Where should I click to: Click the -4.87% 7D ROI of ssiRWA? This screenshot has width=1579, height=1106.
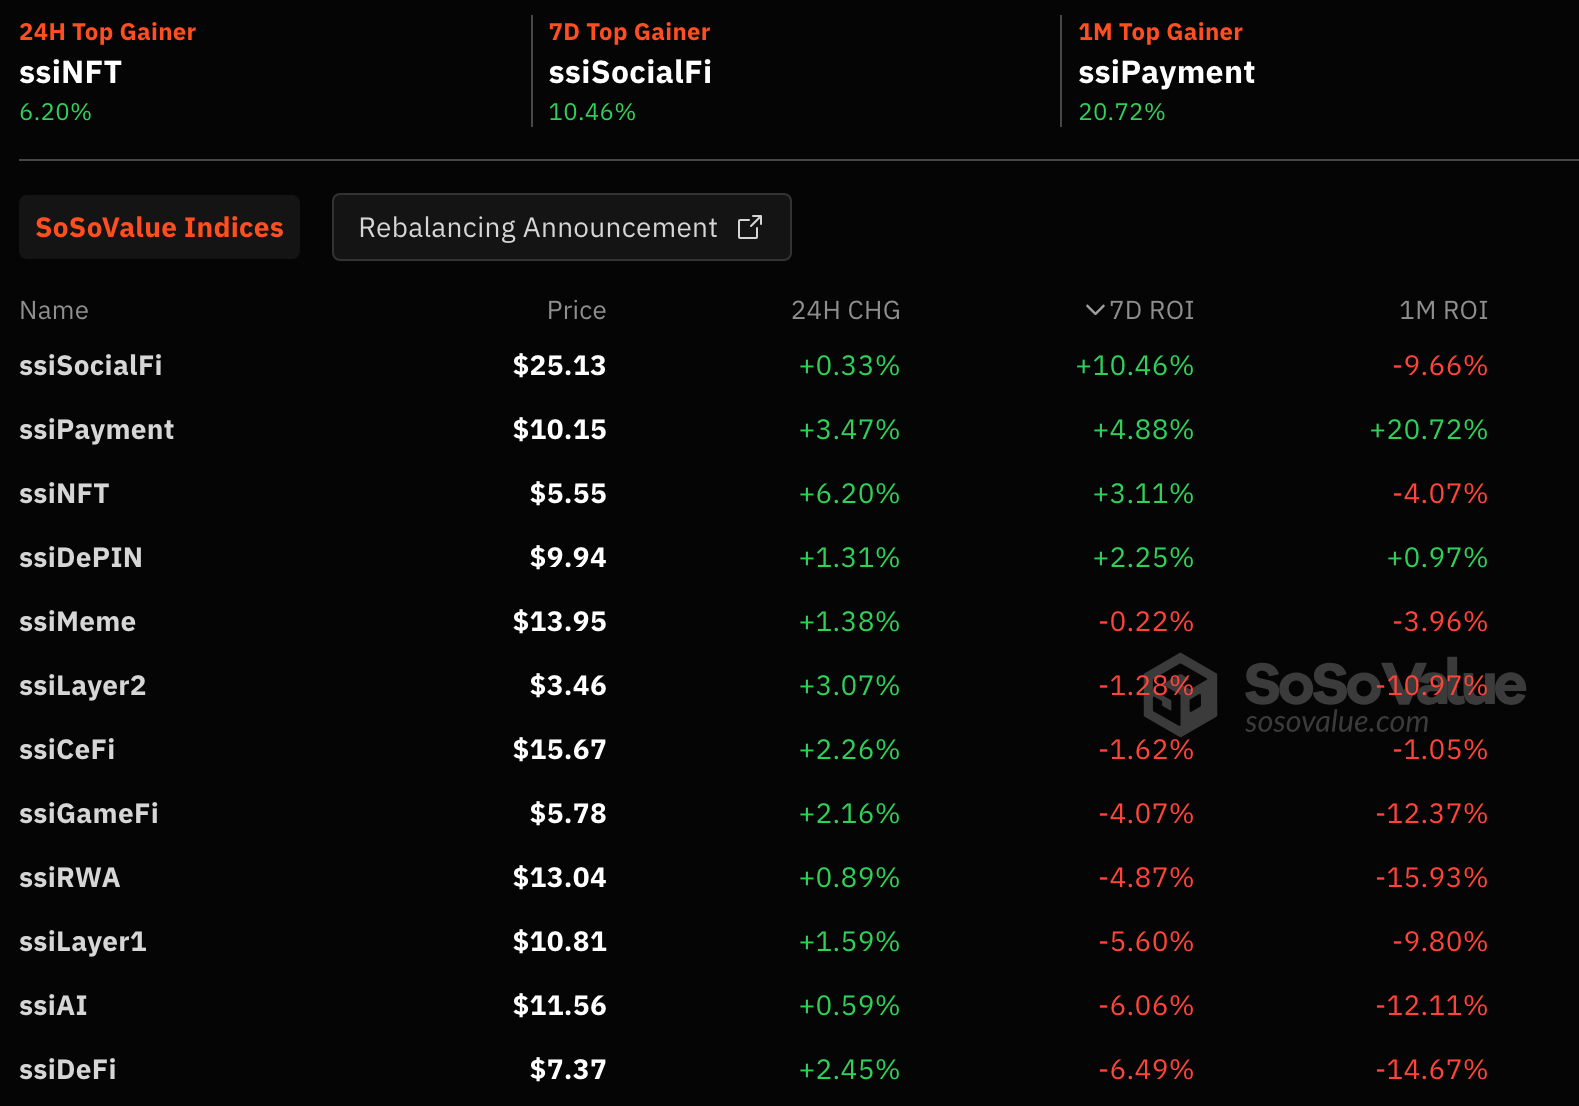coord(1146,877)
